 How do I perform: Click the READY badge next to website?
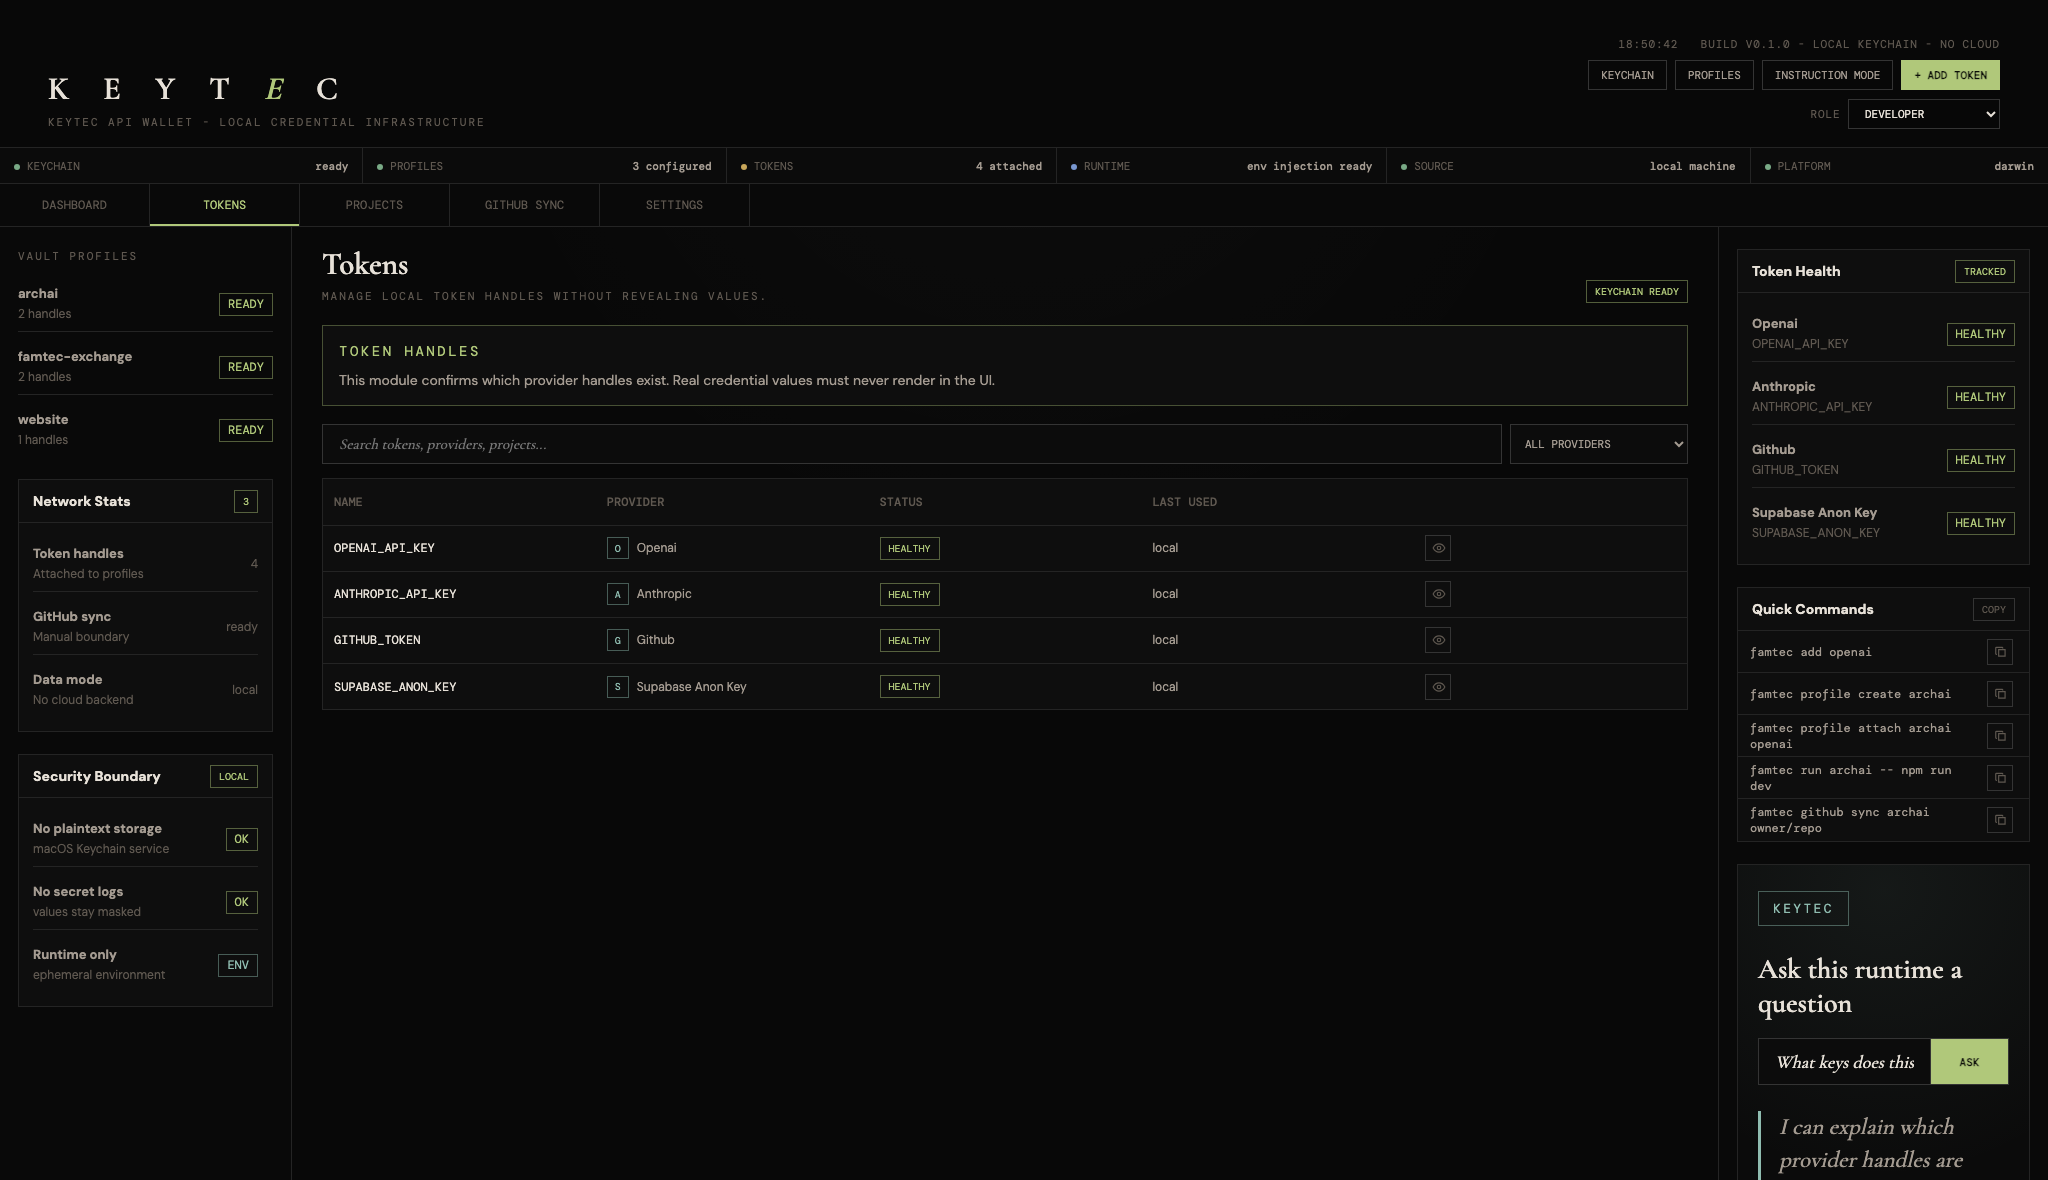click(245, 430)
